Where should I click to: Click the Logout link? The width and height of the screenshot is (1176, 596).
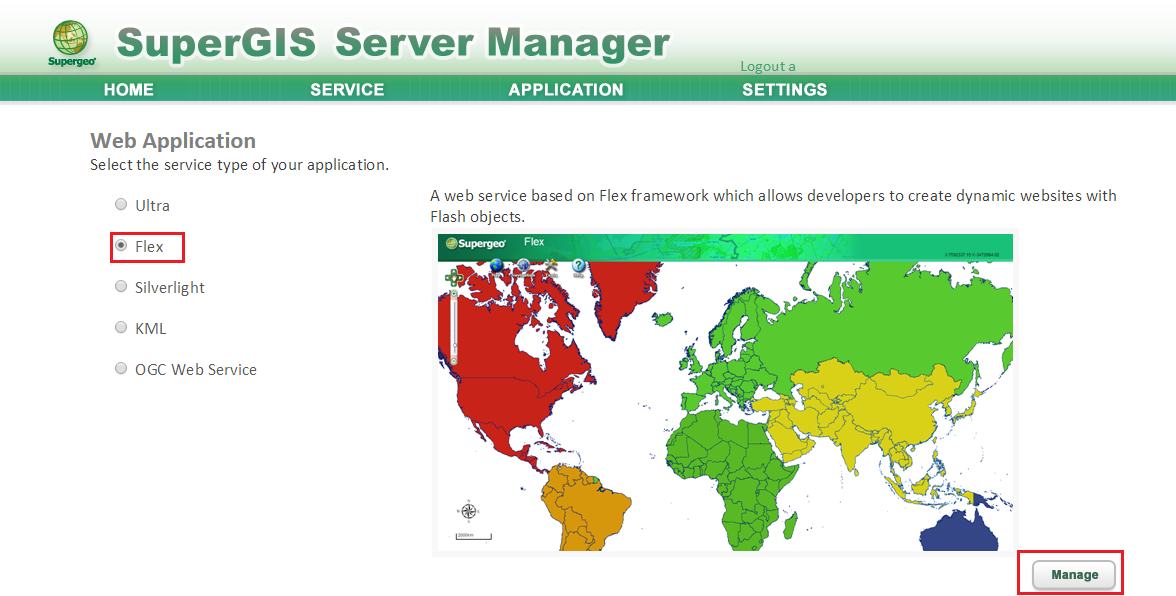[768, 66]
